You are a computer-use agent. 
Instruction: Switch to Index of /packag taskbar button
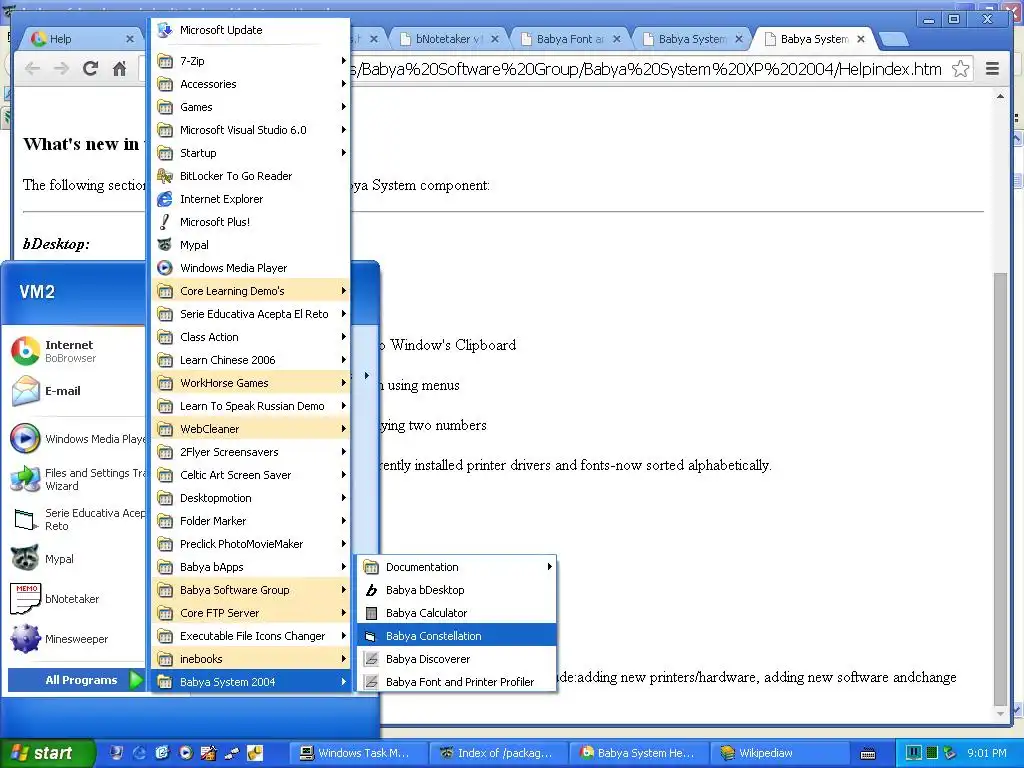(497, 753)
